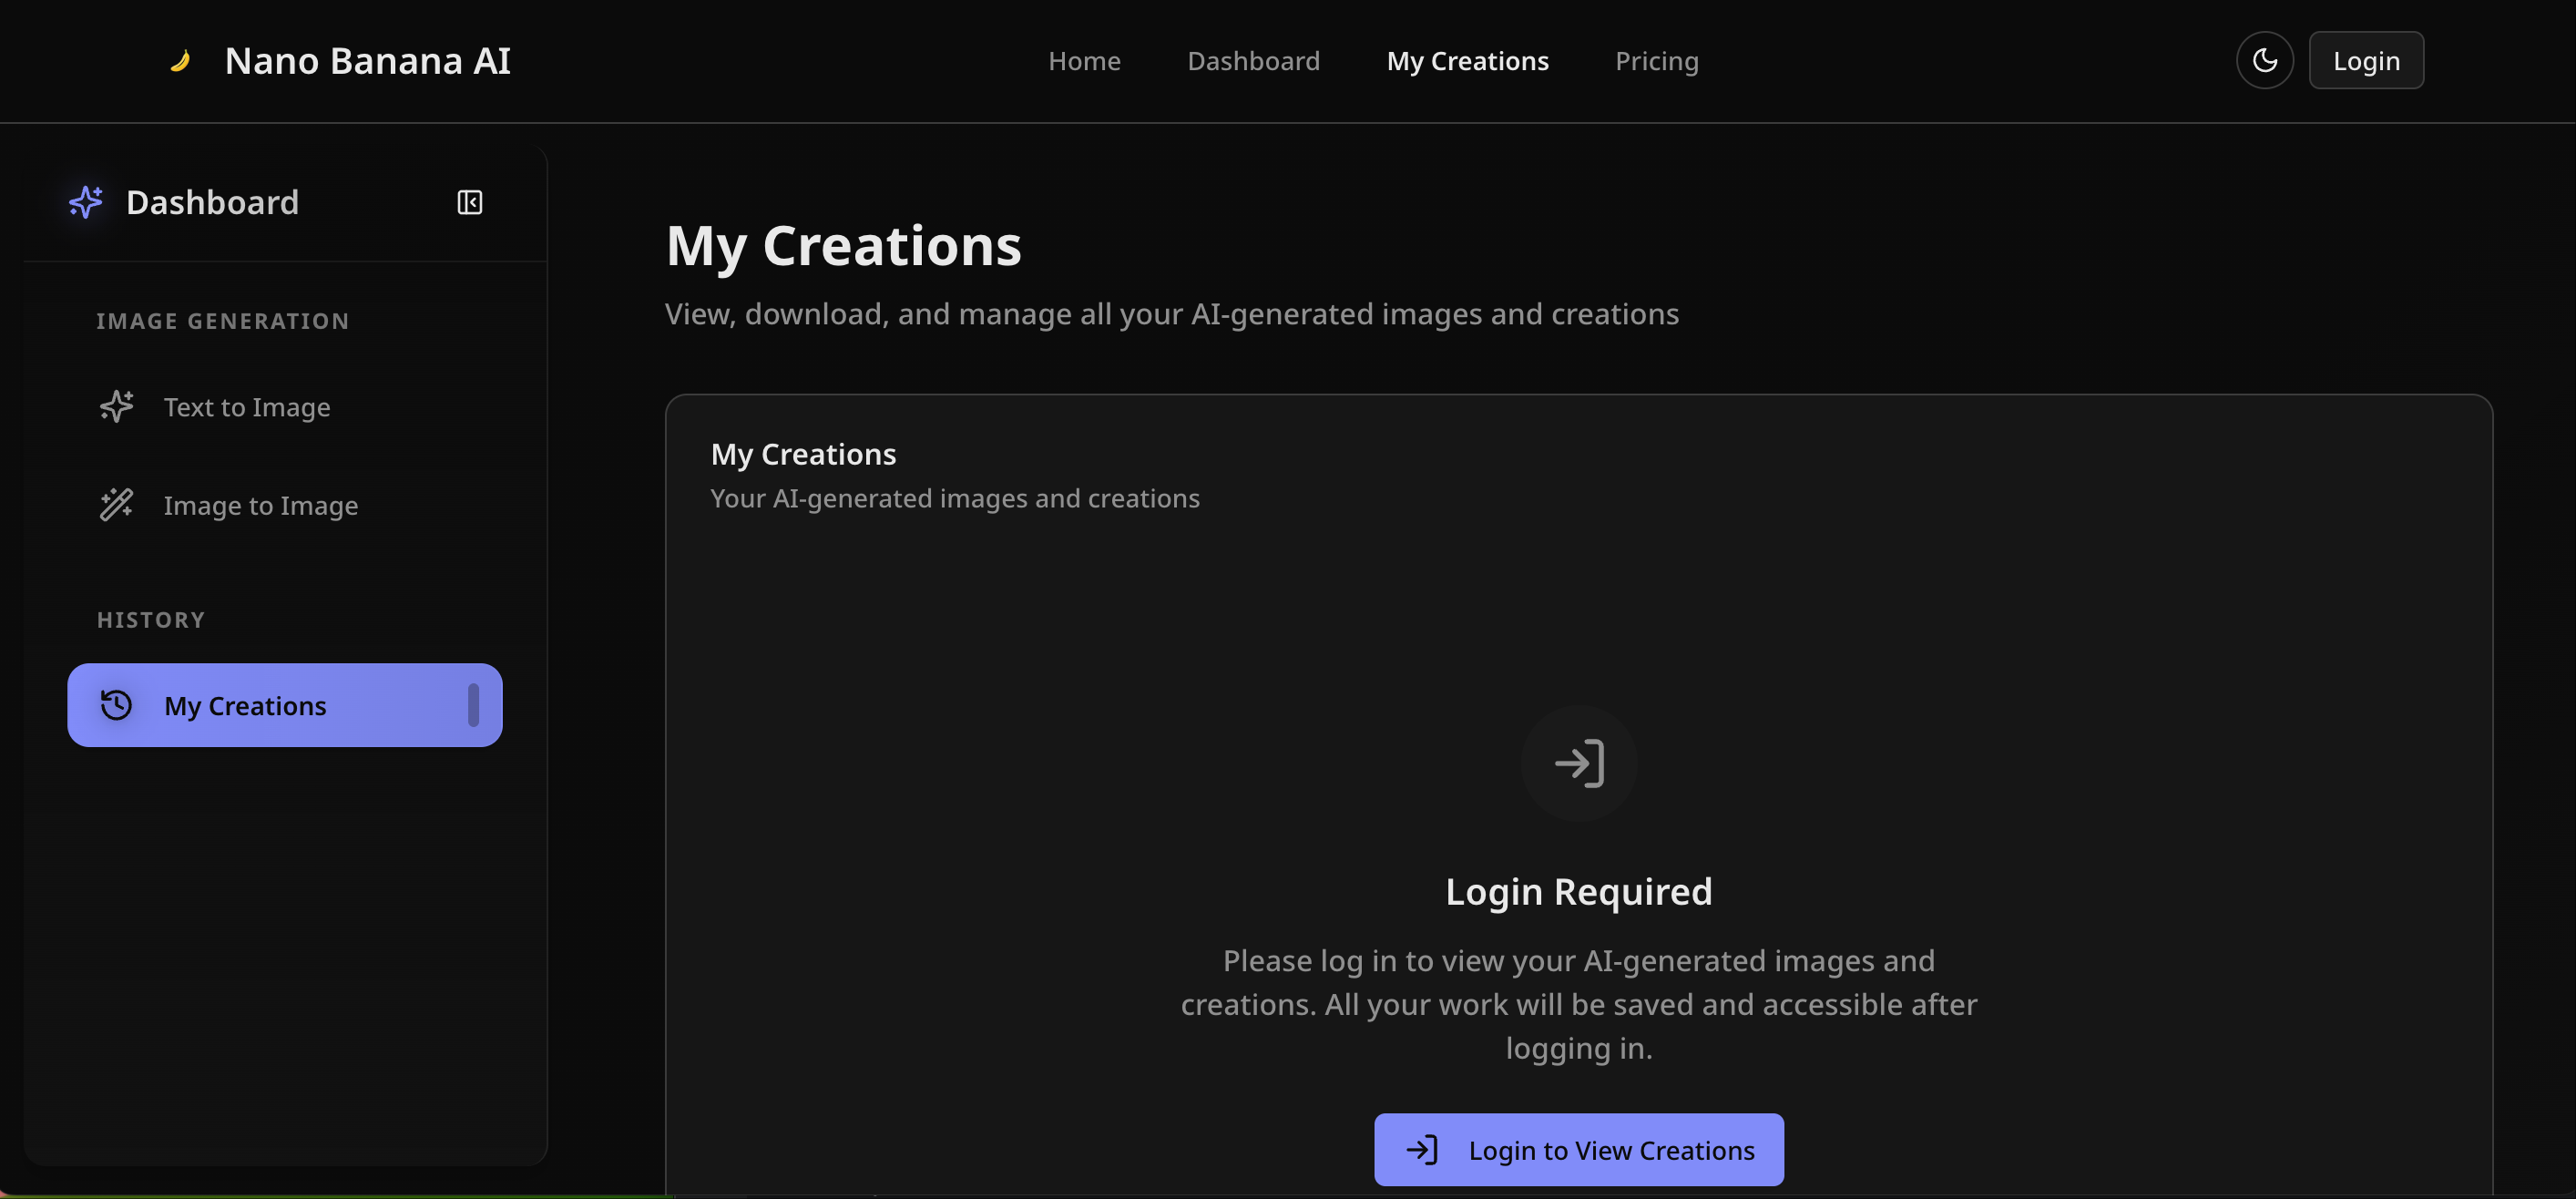Click the green progress bar at page bottom
Image resolution: width=2576 pixels, height=1199 pixels.
pos(330,1196)
